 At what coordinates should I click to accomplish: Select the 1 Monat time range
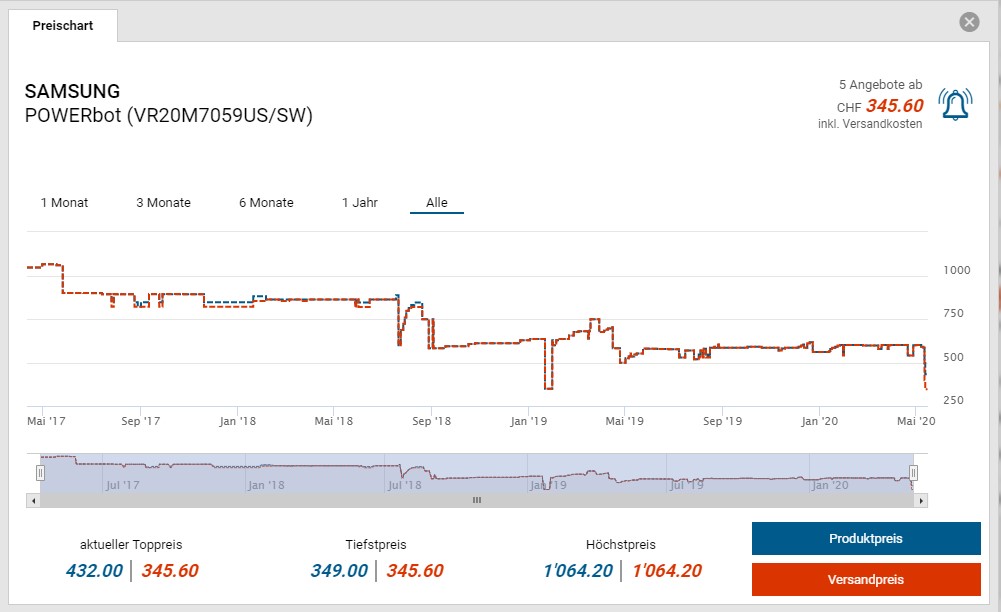click(64, 203)
